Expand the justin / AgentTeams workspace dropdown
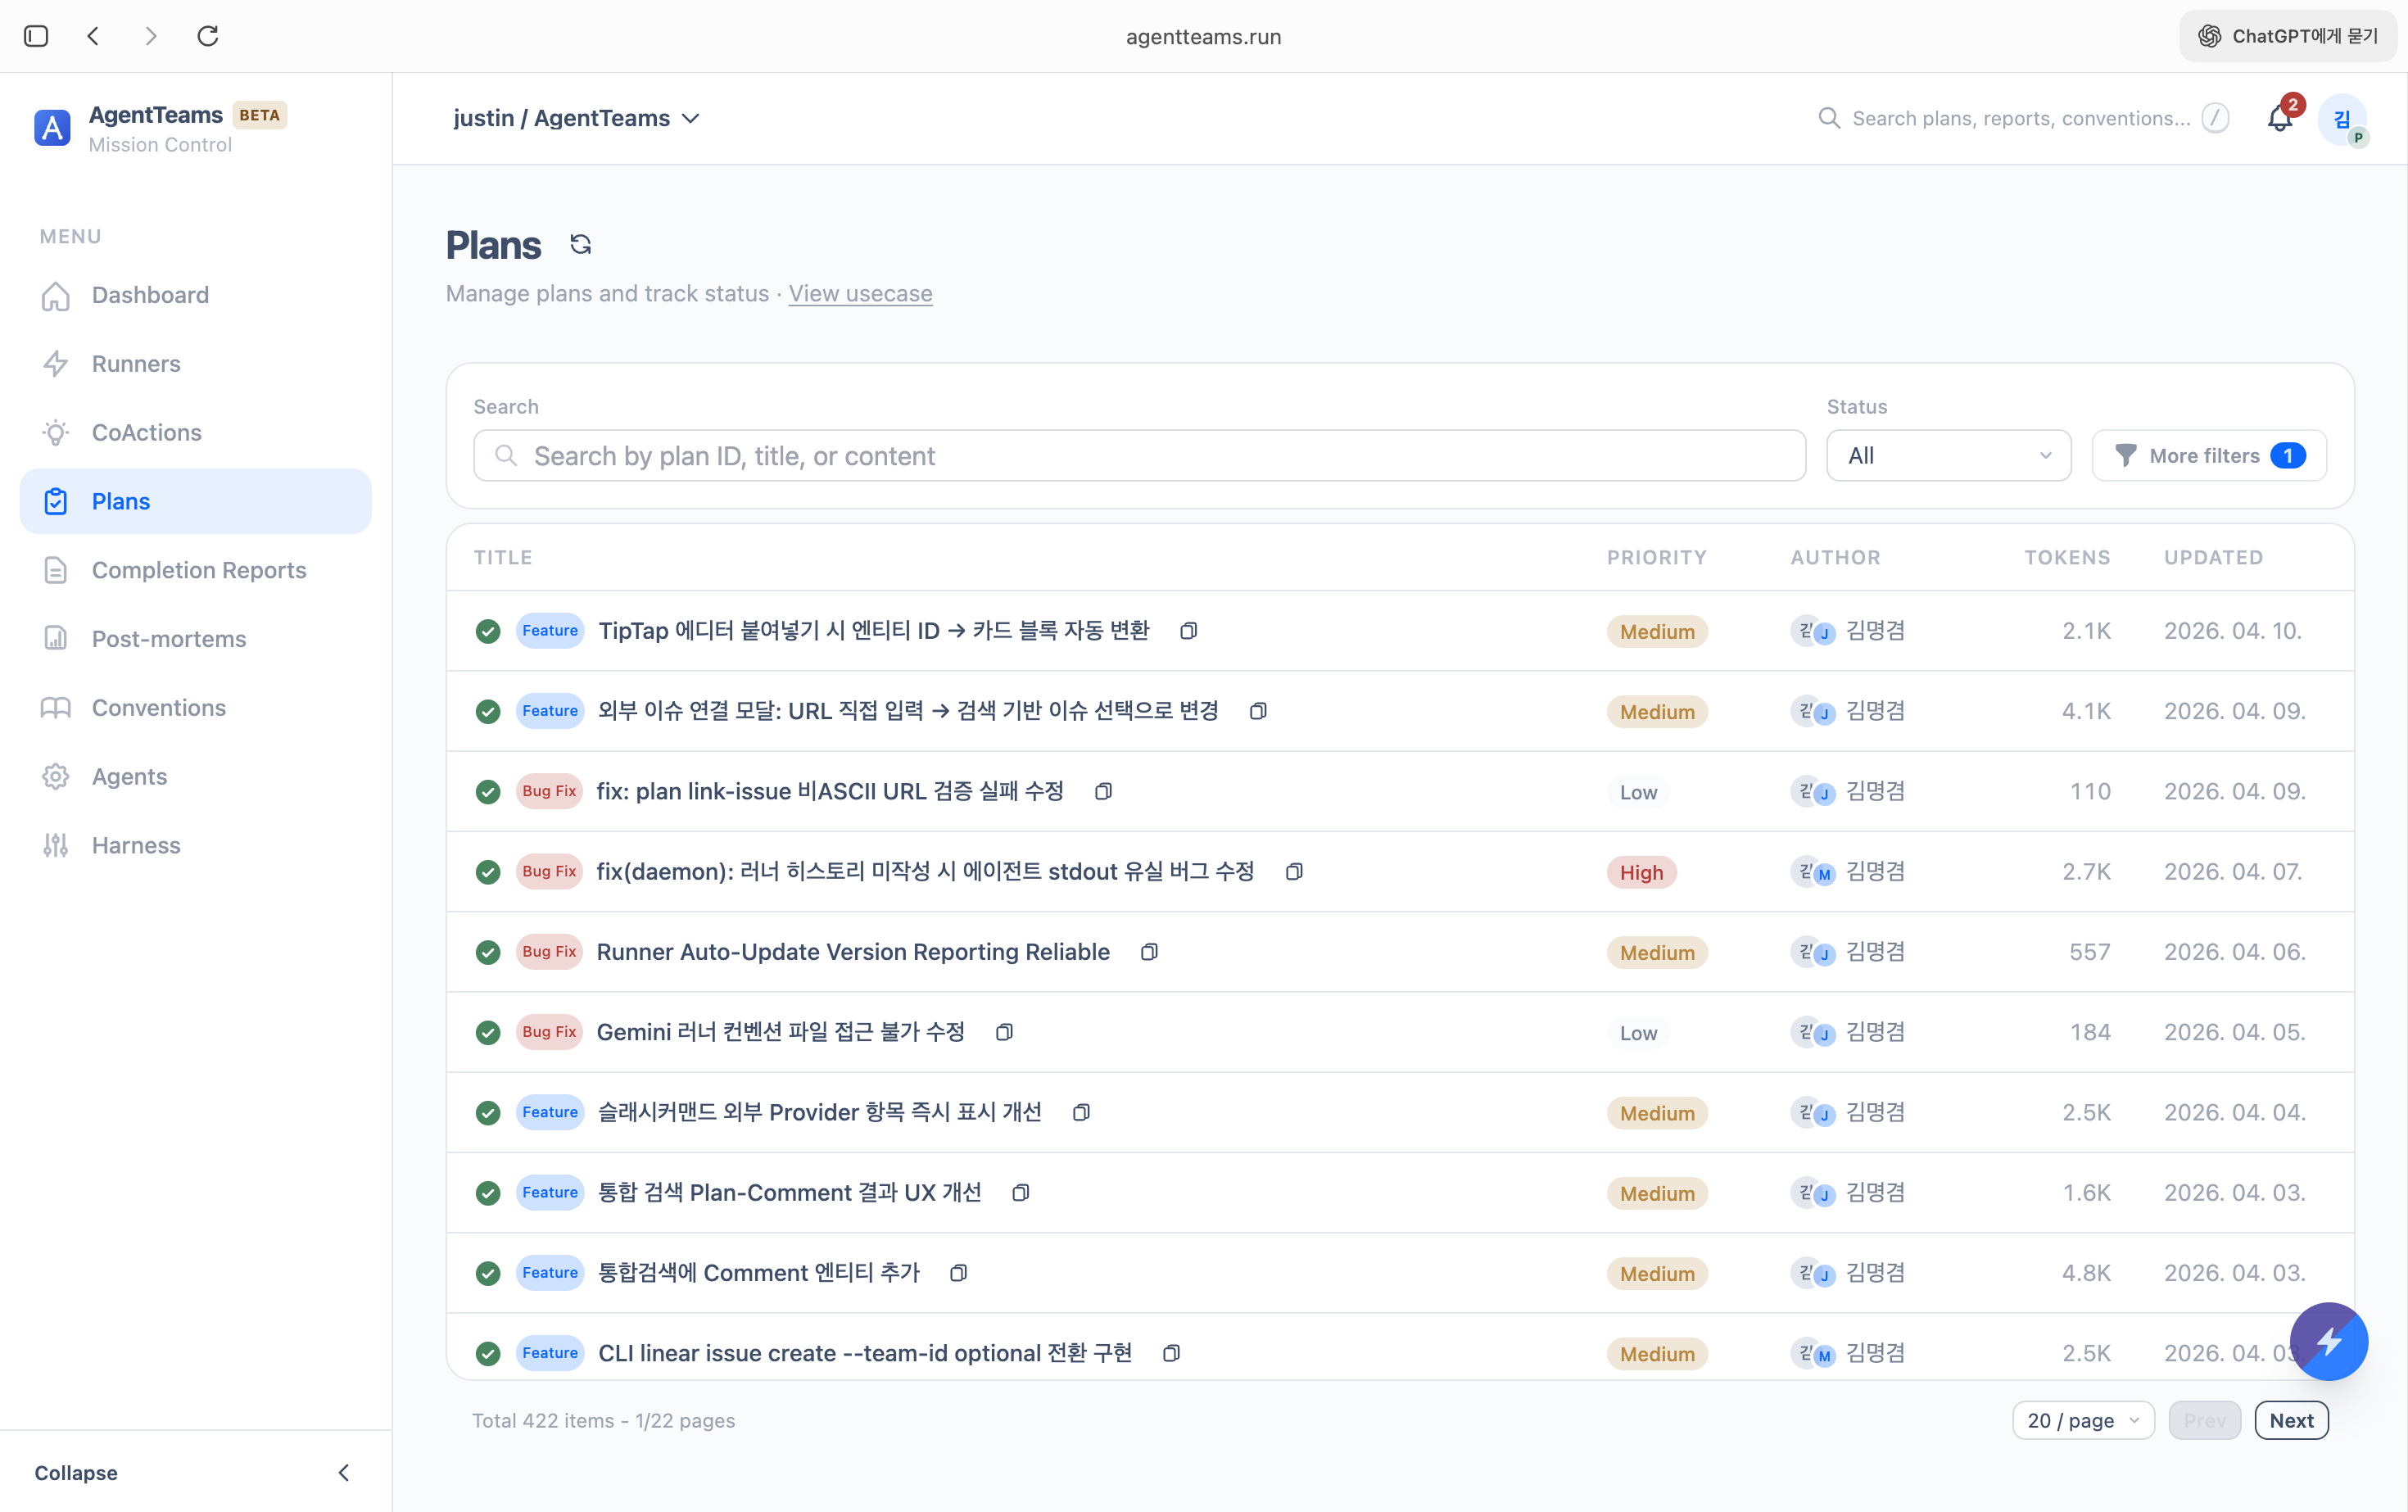2408x1512 pixels. (x=577, y=118)
